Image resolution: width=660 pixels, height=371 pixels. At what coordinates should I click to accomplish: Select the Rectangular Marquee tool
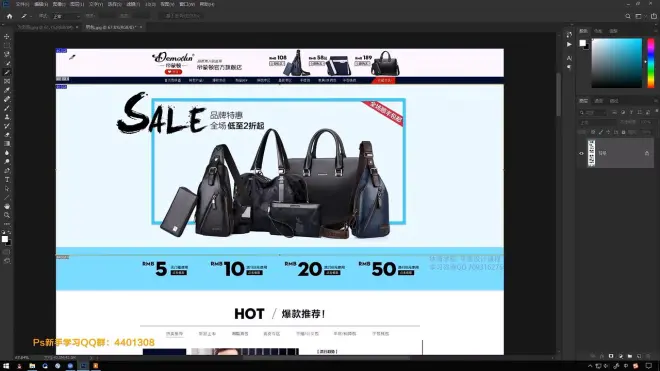pyautogui.click(x=7, y=45)
